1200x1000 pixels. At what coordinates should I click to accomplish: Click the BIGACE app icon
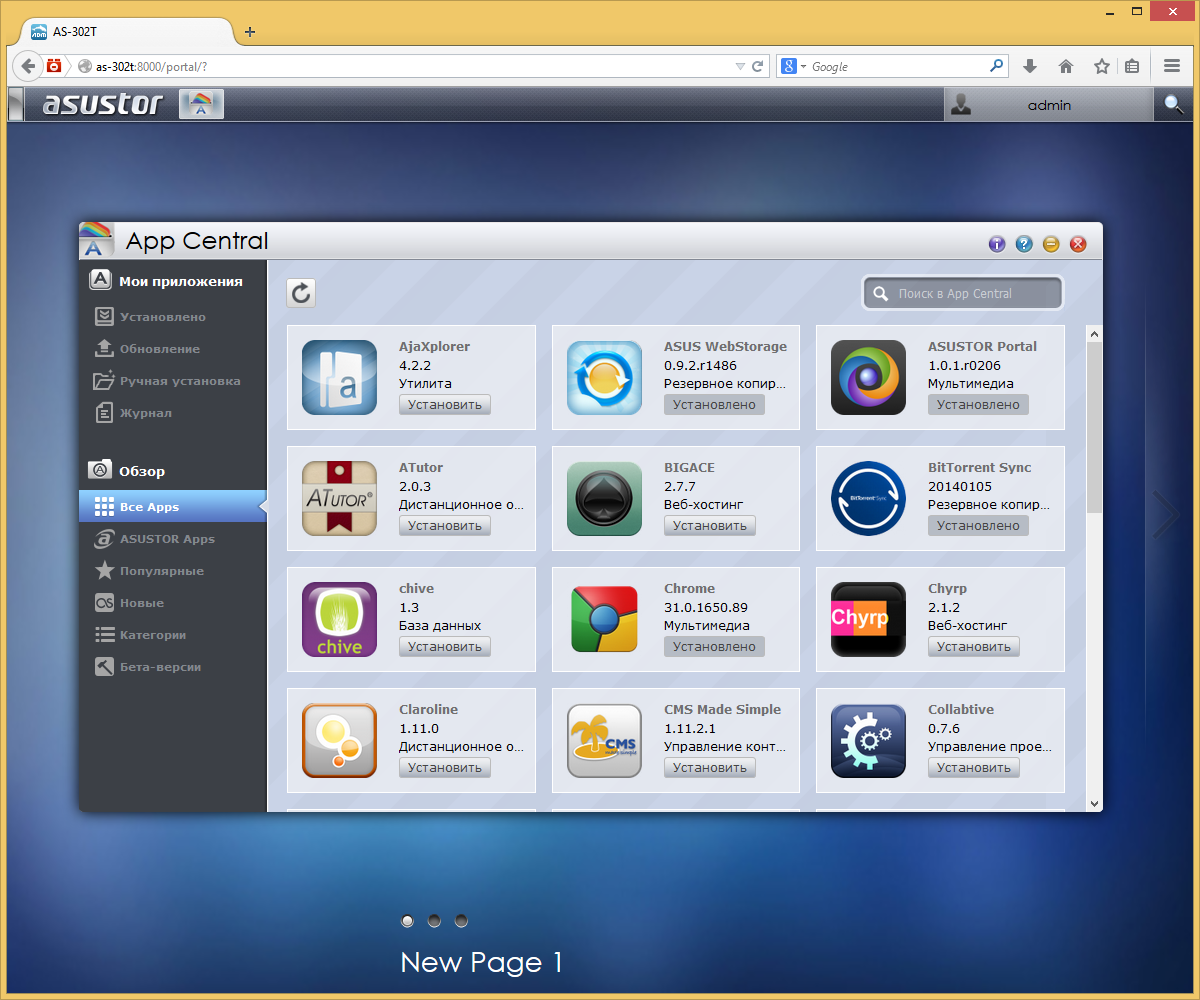604,498
